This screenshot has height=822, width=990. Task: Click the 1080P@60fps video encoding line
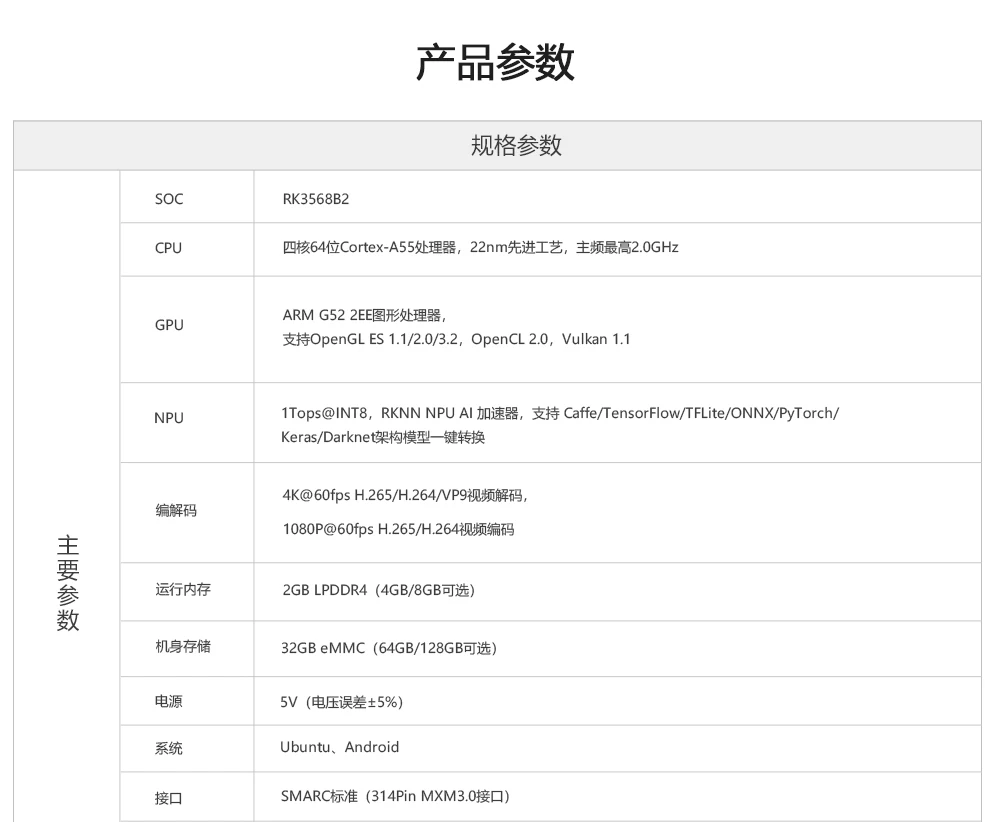point(398,529)
